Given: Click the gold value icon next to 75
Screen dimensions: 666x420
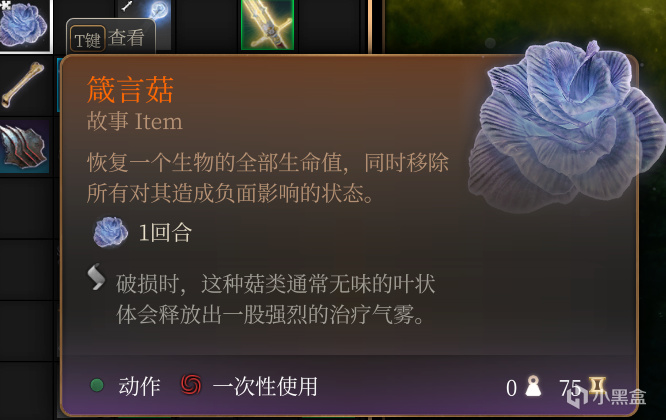Looking at the screenshot, I should 597,386.
